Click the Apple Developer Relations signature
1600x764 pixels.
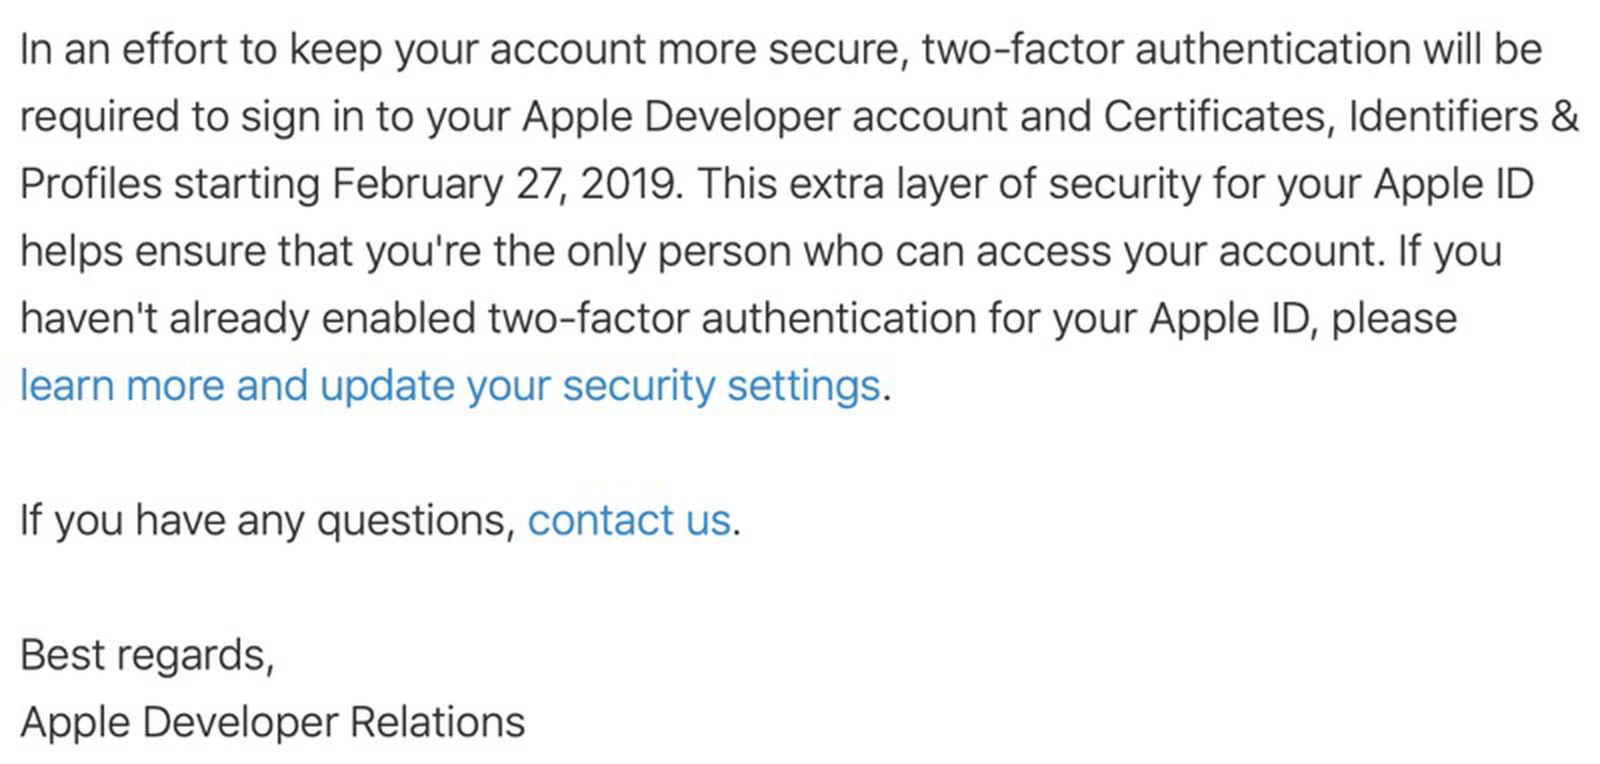point(272,722)
